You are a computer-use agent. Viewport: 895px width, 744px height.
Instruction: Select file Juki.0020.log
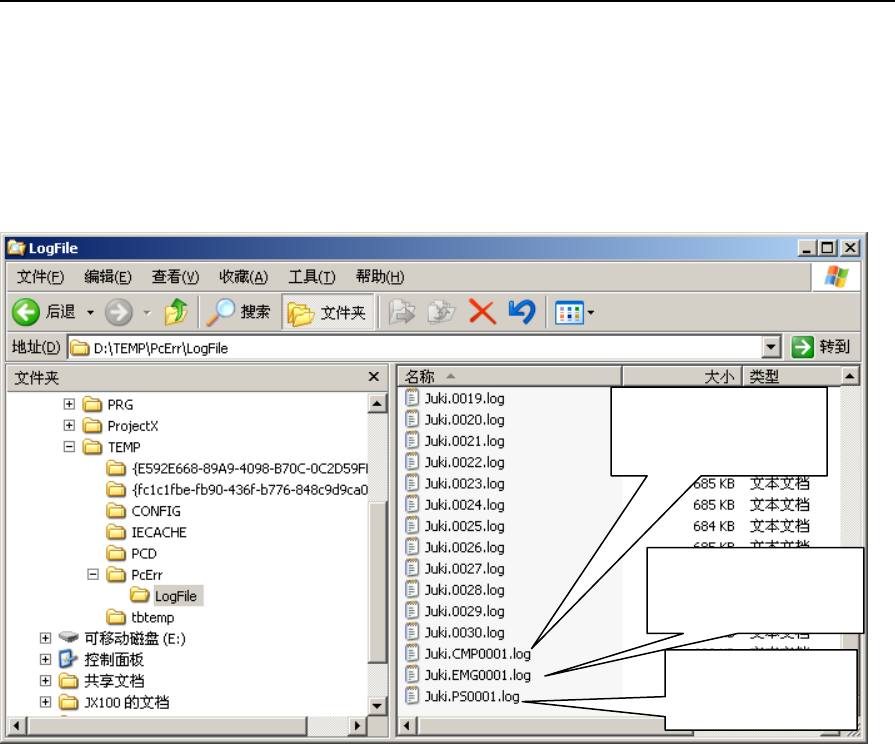455,420
